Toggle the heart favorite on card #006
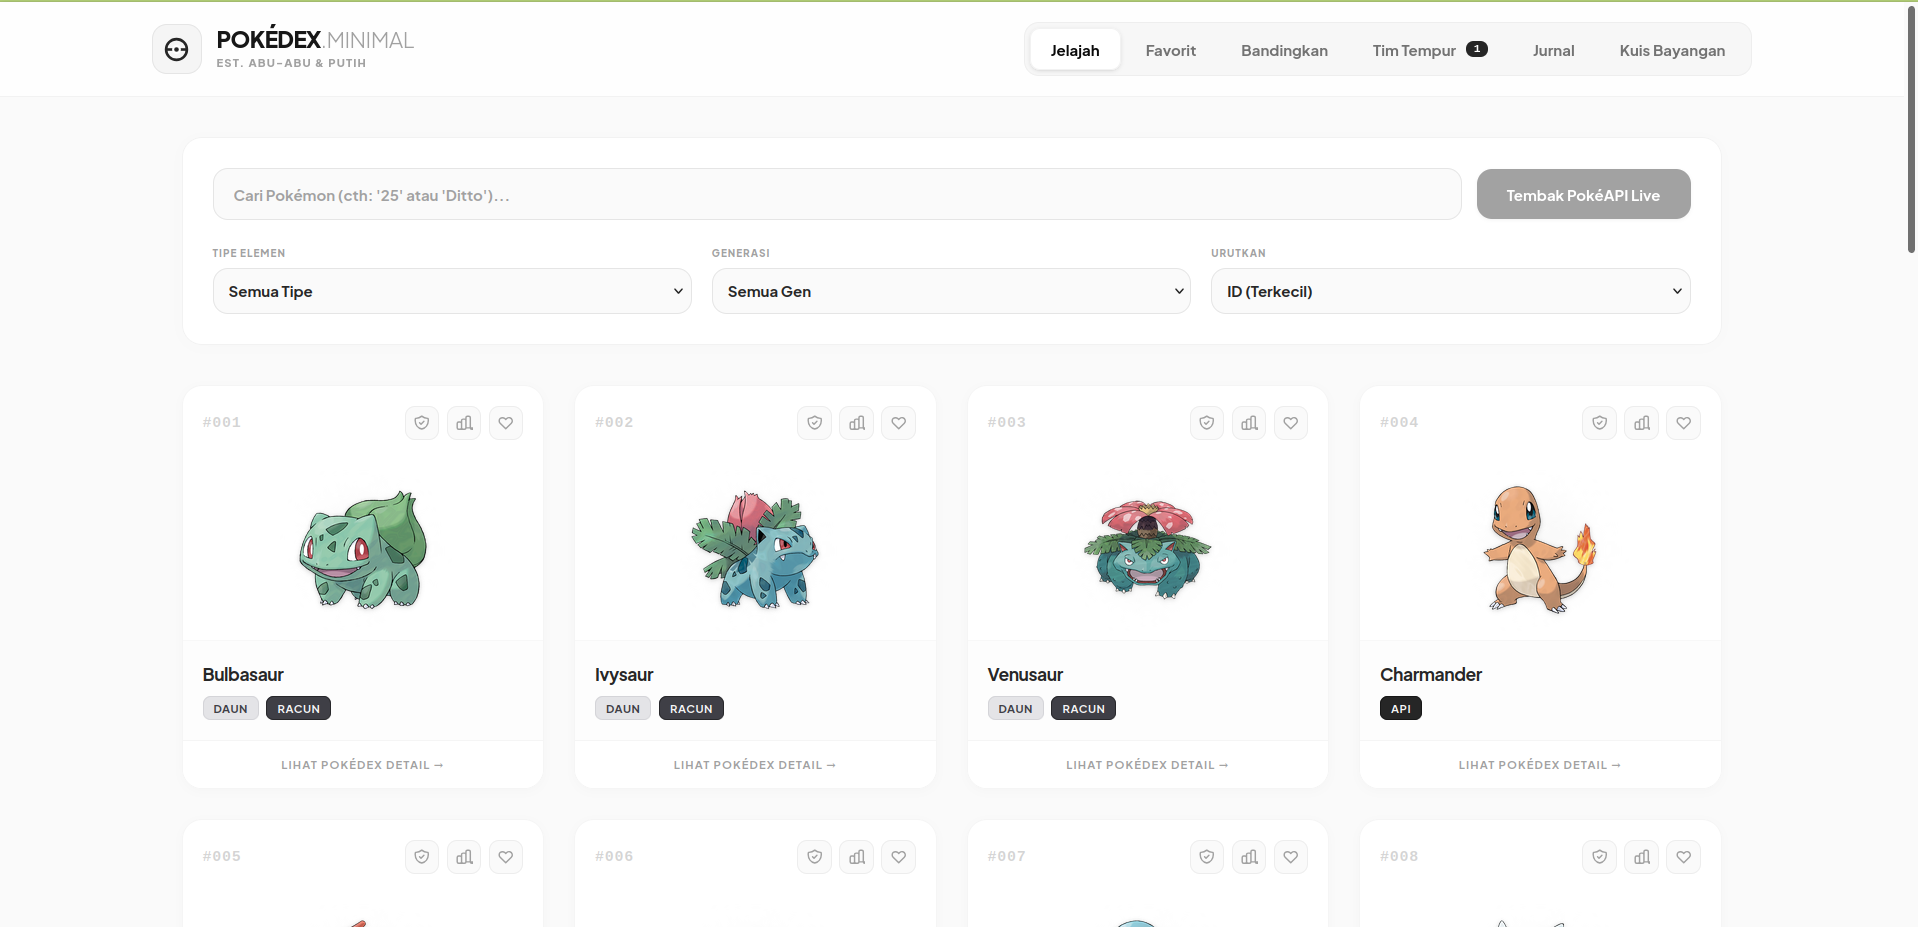Image resolution: width=1918 pixels, height=927 pixels. coord(899,857)
